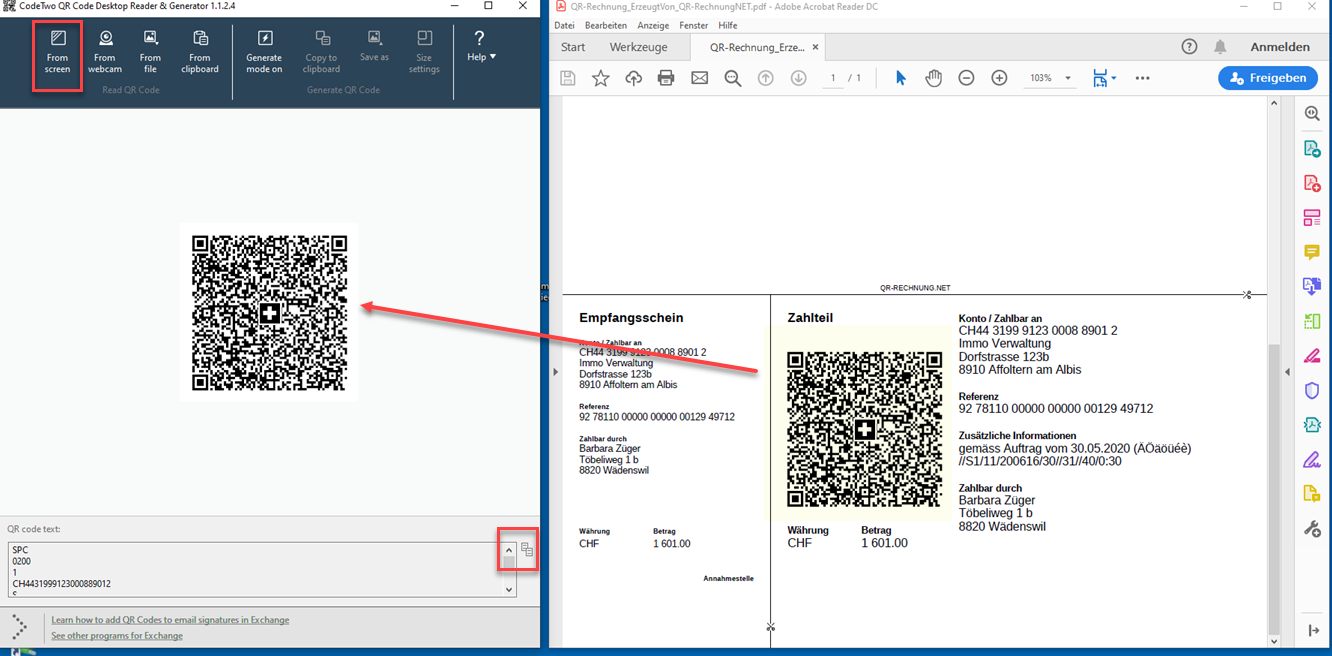Select From webcam QR reading option
Viewport: 1332px width, 656px height.
click(105, 52)
